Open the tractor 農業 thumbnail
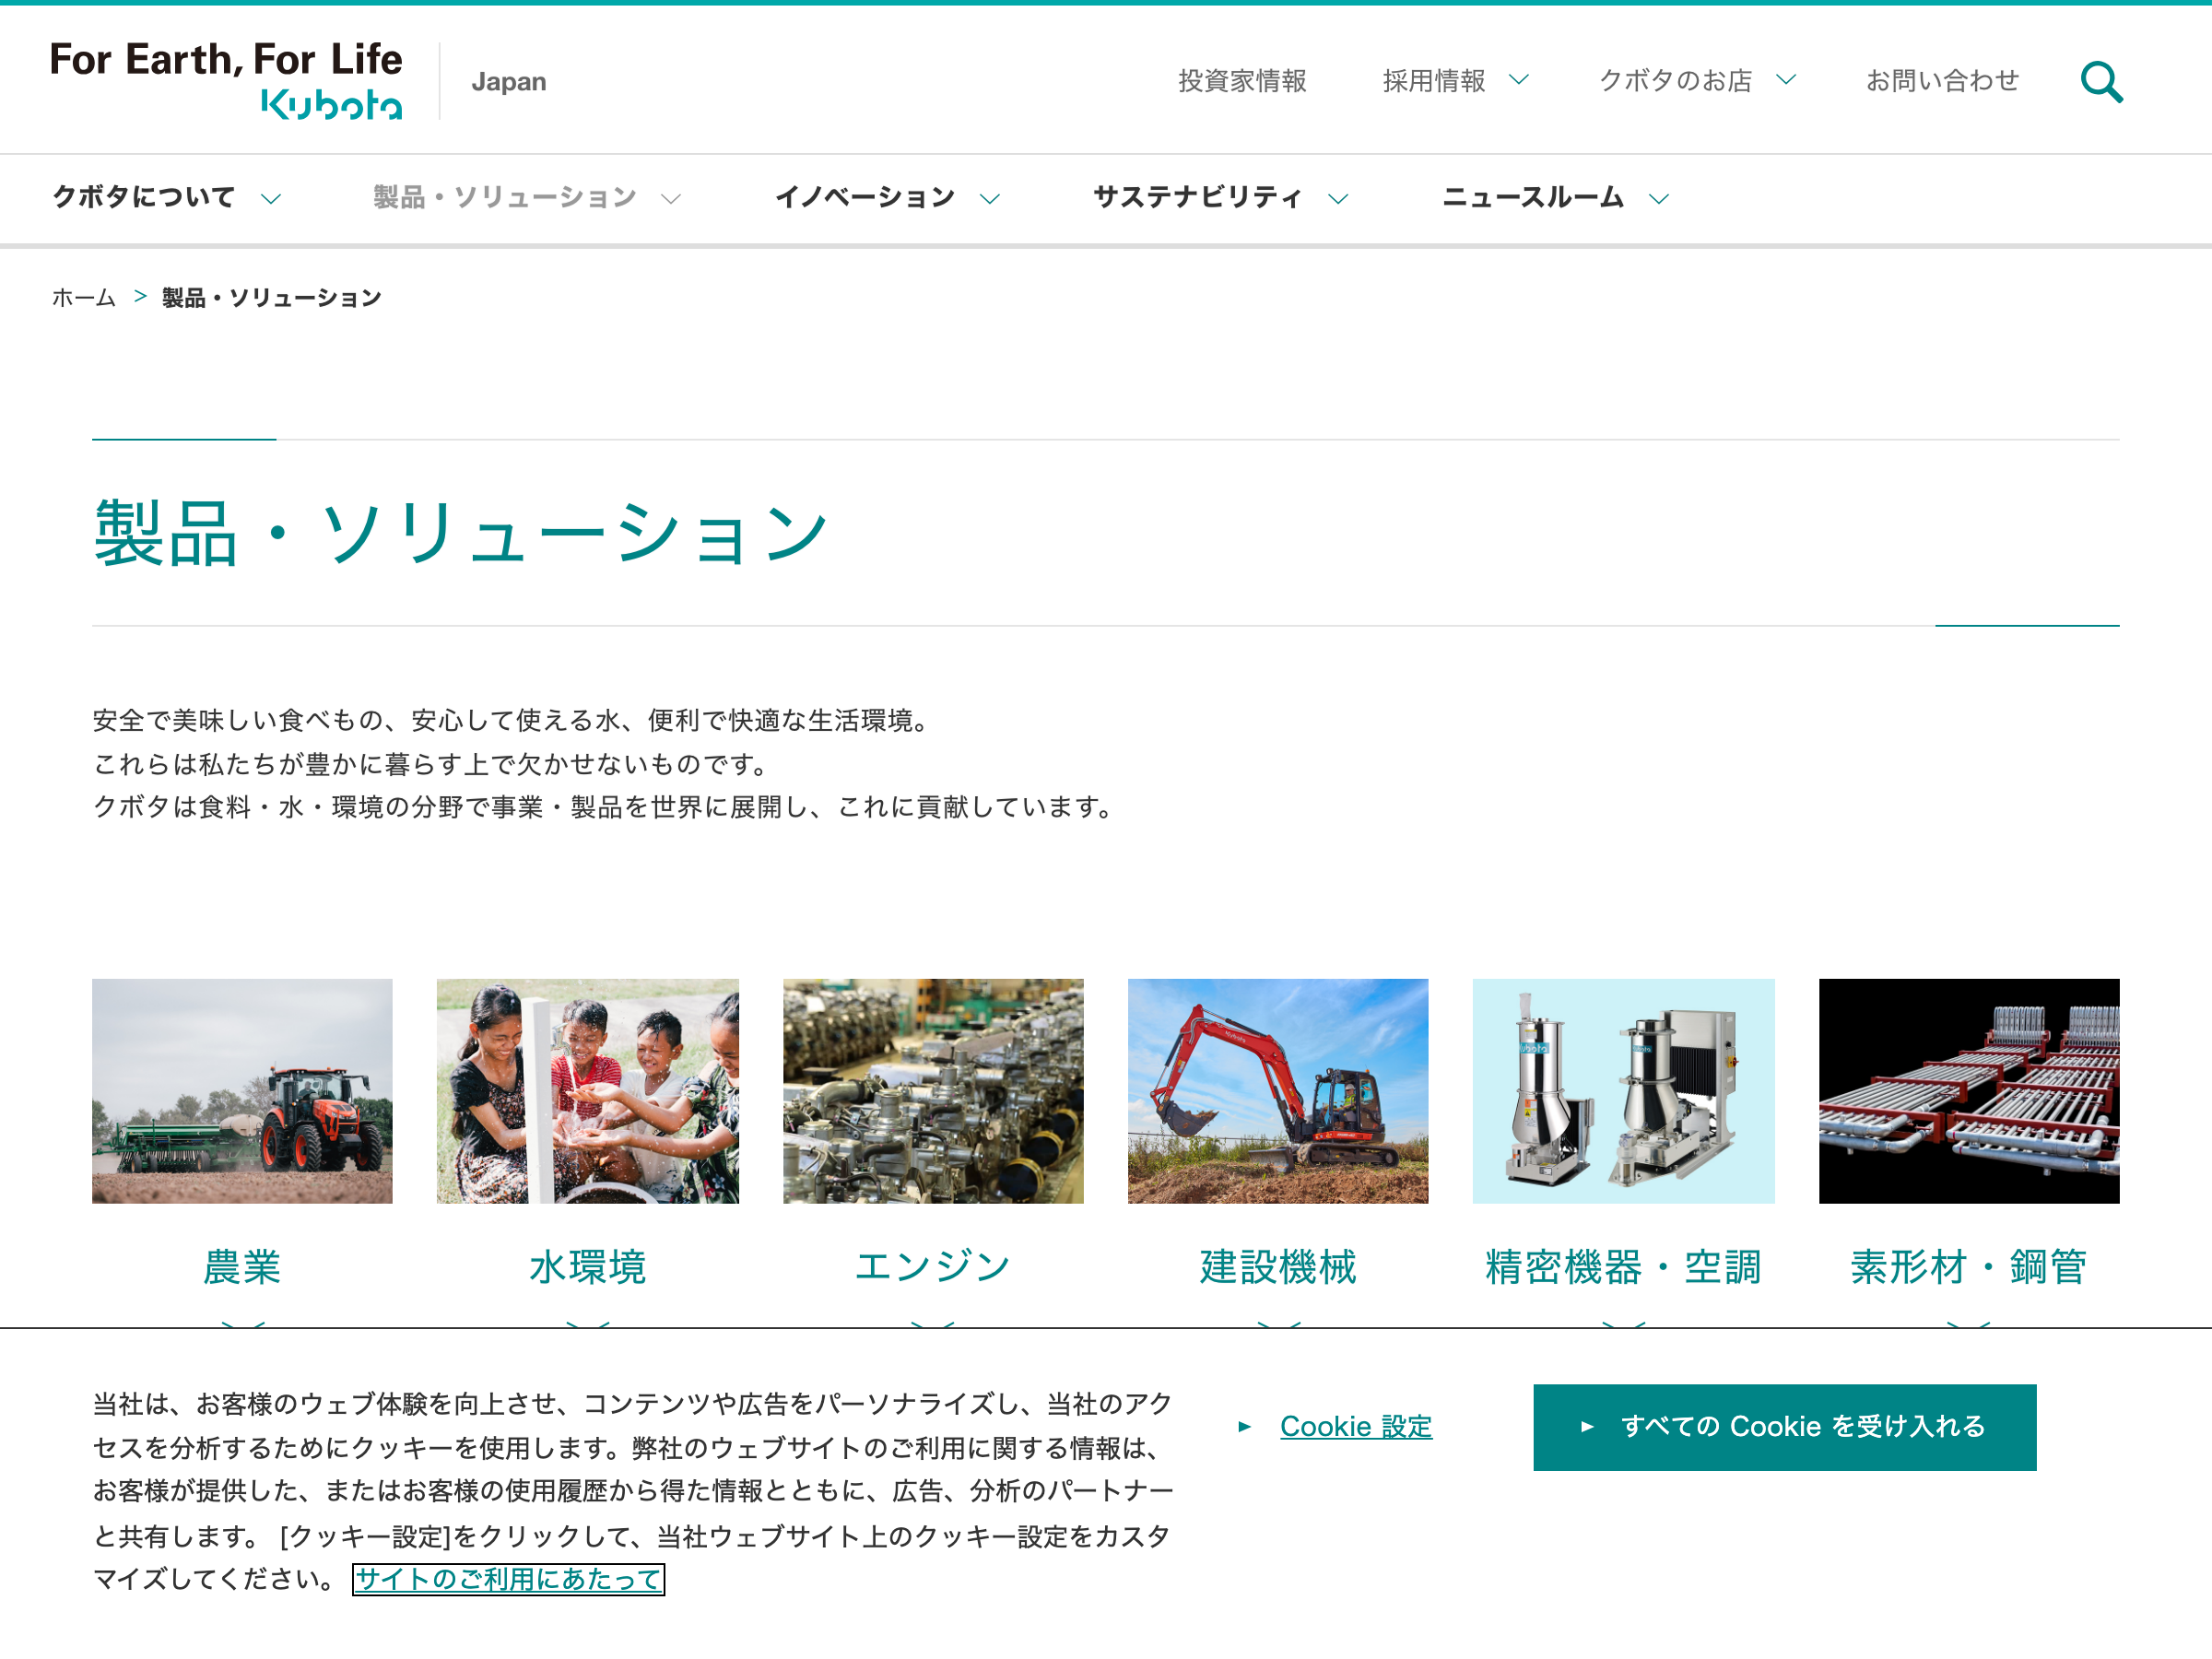The image size is (2212, 1659). (x=242, y=1091)
